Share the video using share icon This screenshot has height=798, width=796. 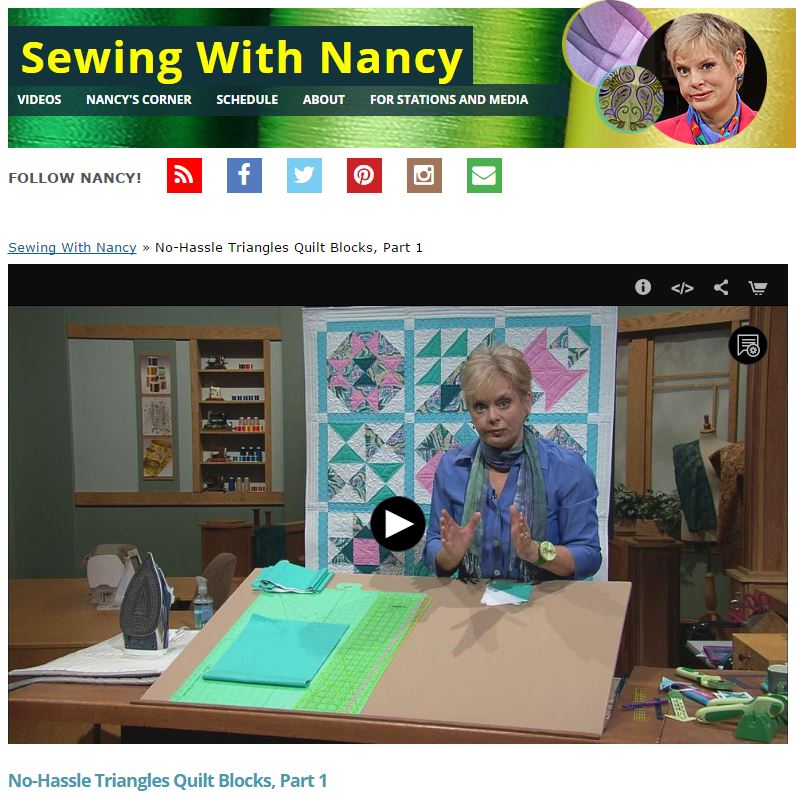pyautogui.click(x=721, y=288)
